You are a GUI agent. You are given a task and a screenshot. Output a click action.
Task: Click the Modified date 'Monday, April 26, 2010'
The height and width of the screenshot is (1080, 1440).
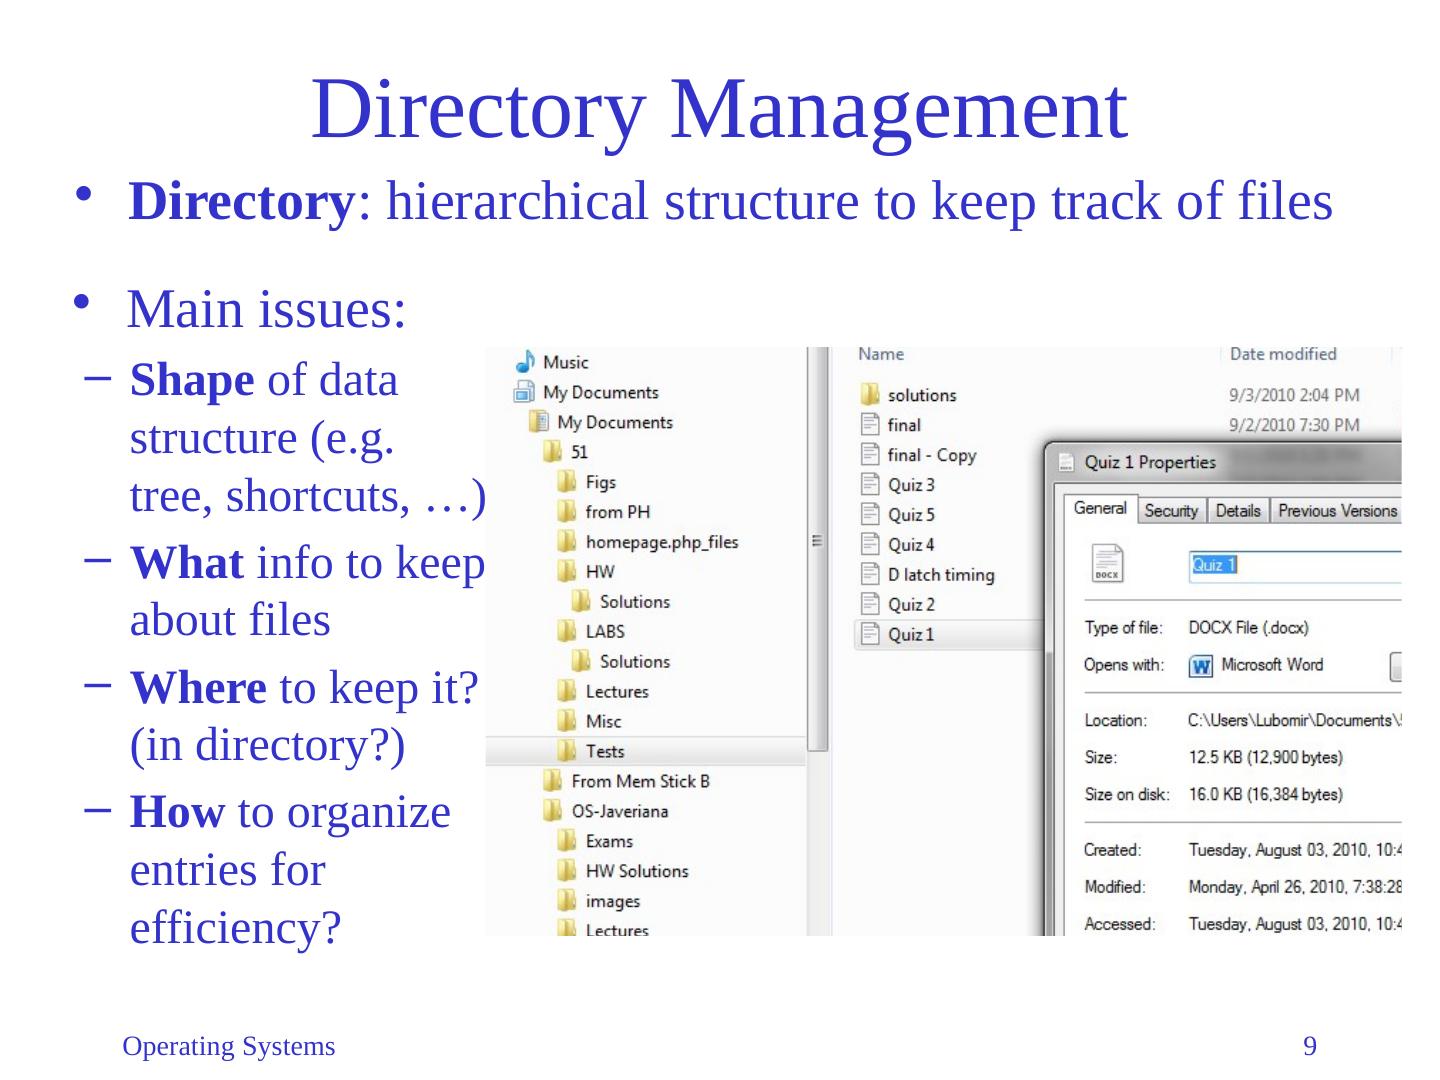tap(1295, 887)
